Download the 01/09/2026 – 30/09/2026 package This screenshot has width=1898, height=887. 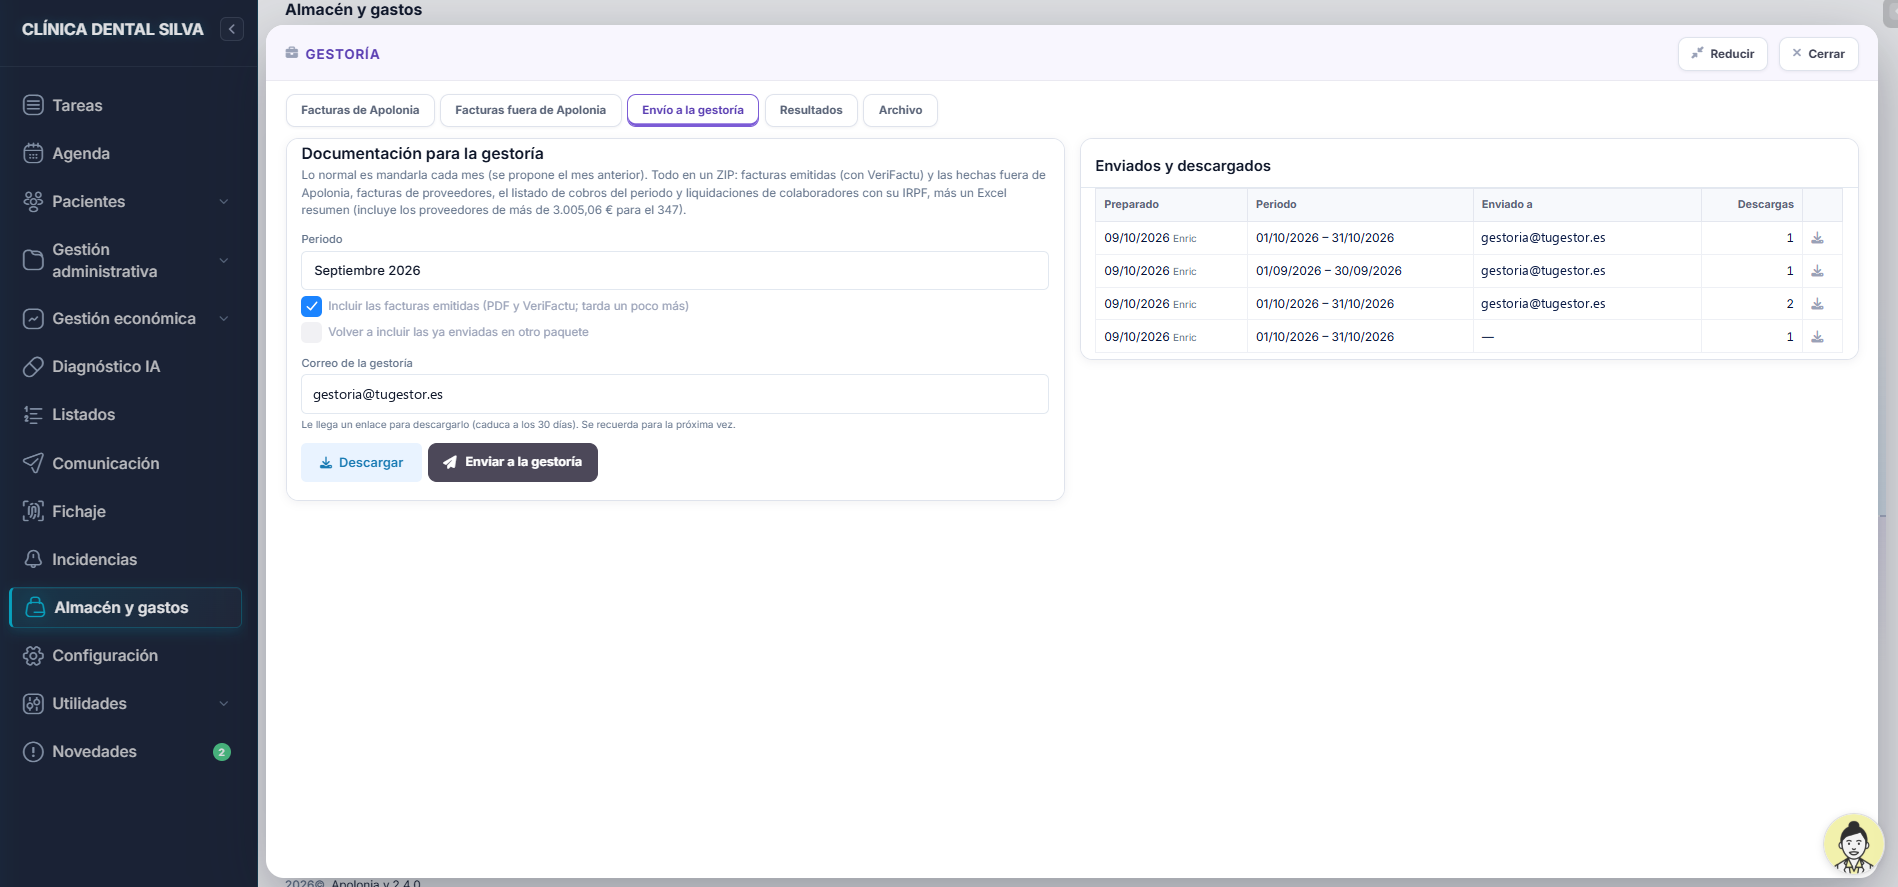click(1817, 271)
